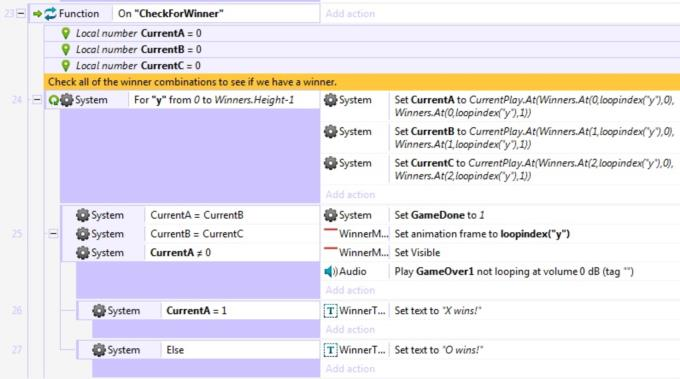Select the Set CurrentC to CurrentPlay.At action
Image resolution: width=680 pixels, height=379 pixels.
(x=534, y=170)
